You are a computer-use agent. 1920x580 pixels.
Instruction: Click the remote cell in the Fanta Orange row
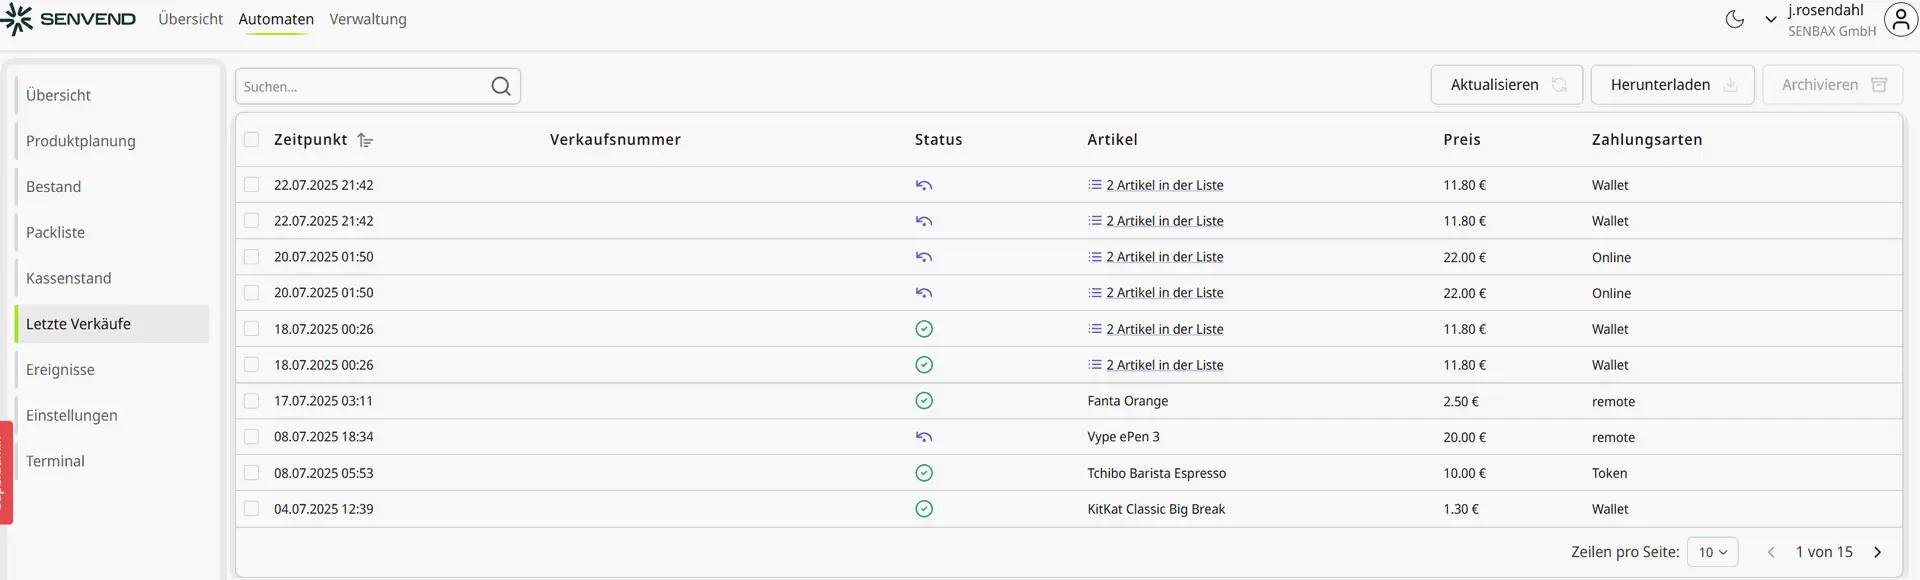(1613, 401)
